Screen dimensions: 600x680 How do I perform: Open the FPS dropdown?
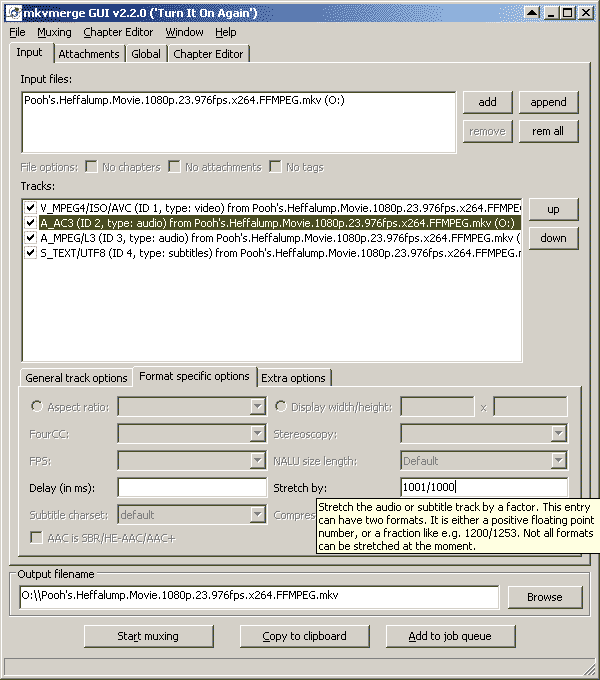(258, 460)
